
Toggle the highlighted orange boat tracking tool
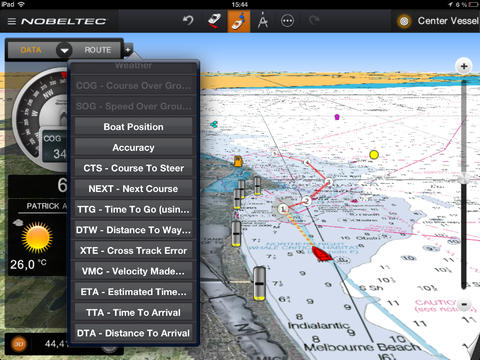click(x=239, y=21)
